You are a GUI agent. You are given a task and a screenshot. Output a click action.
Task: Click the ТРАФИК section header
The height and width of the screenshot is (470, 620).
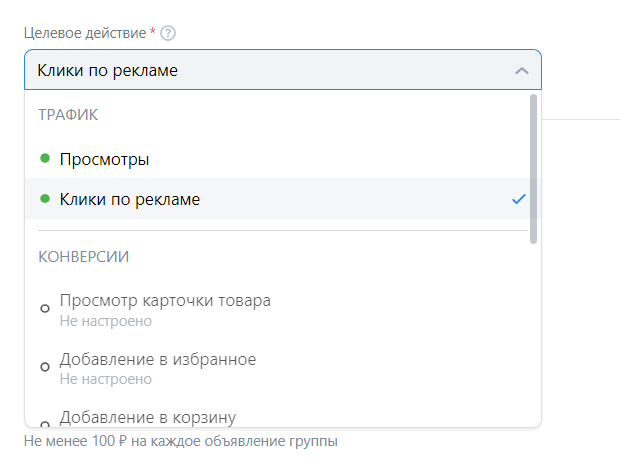coord(68,115)
